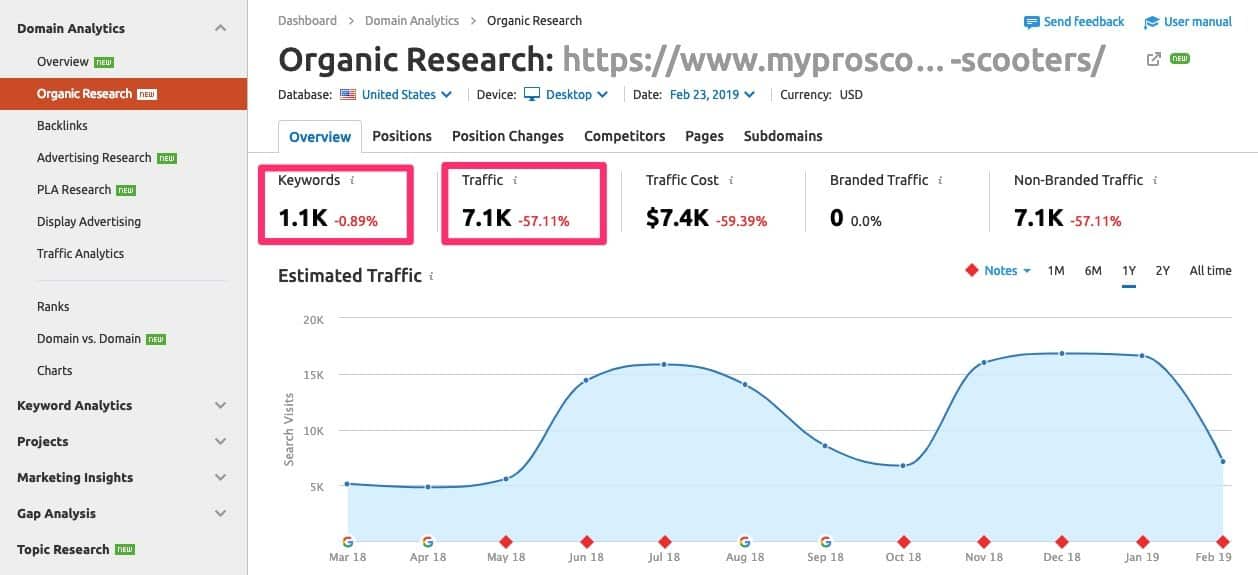Image resolution: width=1258 pixels, height=575 pixels.
Task: Click the Google update marker at Aug 18
Action: pyautogui.click(x=745, y=541)
